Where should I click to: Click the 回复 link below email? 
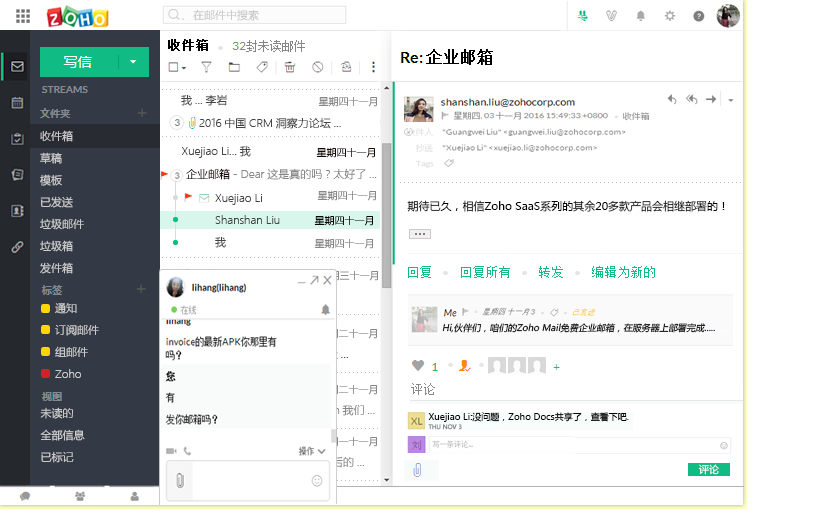(419, 272)
